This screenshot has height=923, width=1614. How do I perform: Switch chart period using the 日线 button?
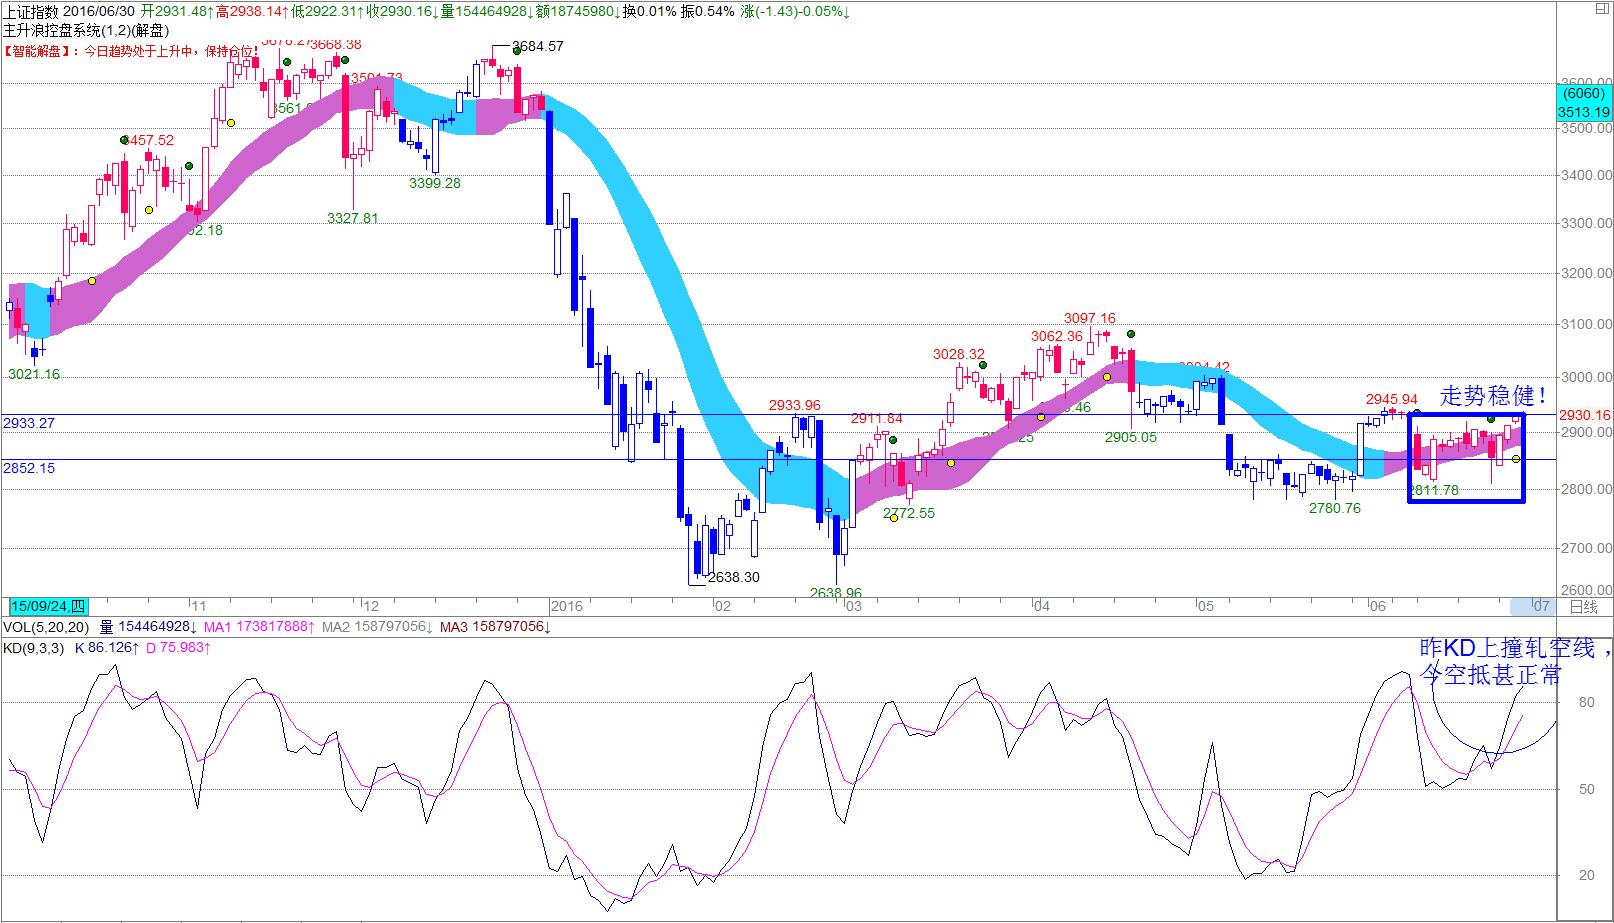pyautogui.click(x=1583, y=606)
